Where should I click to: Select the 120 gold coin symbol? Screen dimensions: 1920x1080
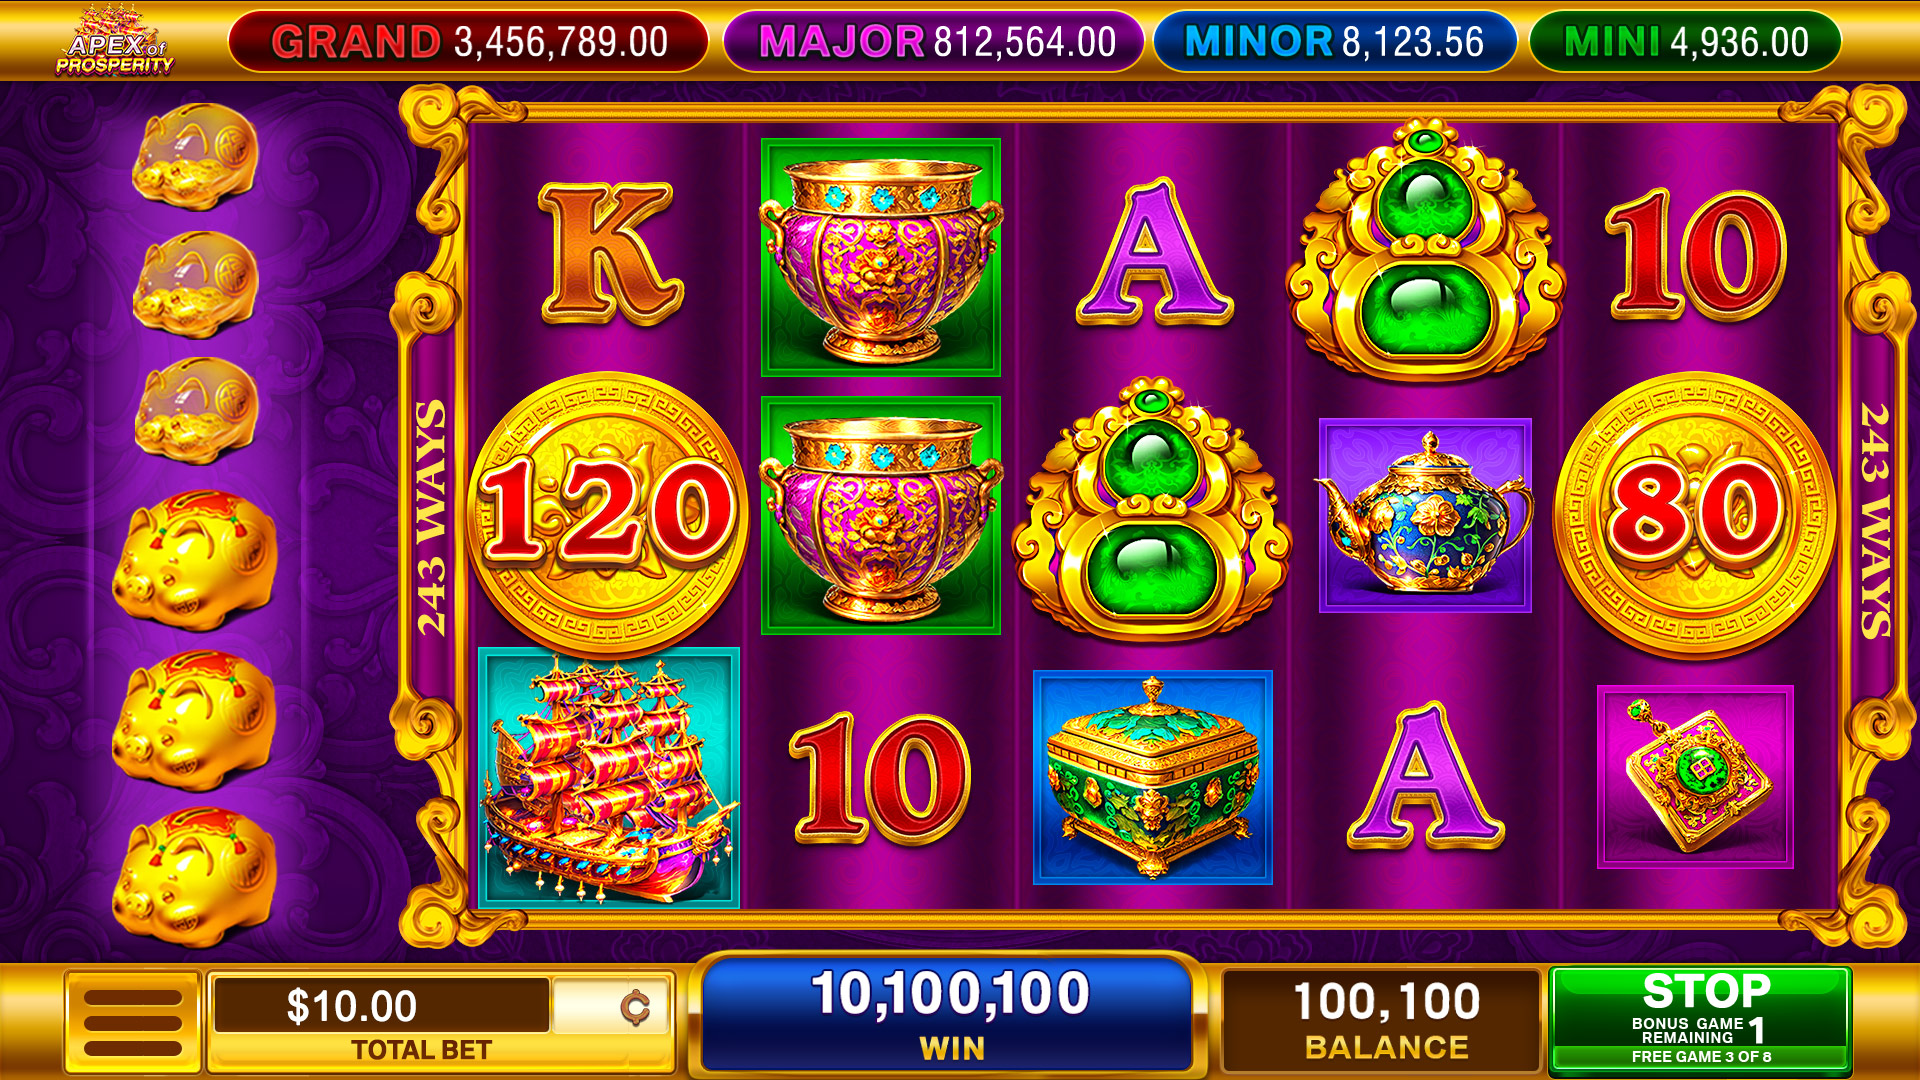(607, 512)
